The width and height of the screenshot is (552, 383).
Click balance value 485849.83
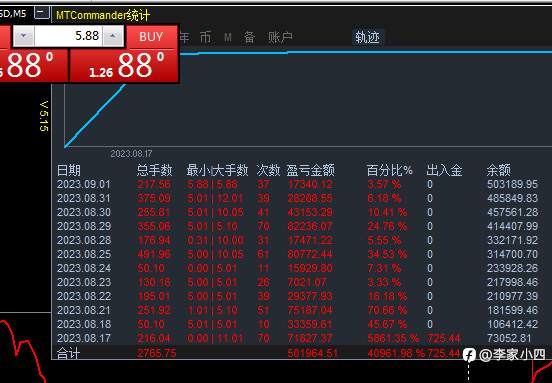(x=513, y=198)
